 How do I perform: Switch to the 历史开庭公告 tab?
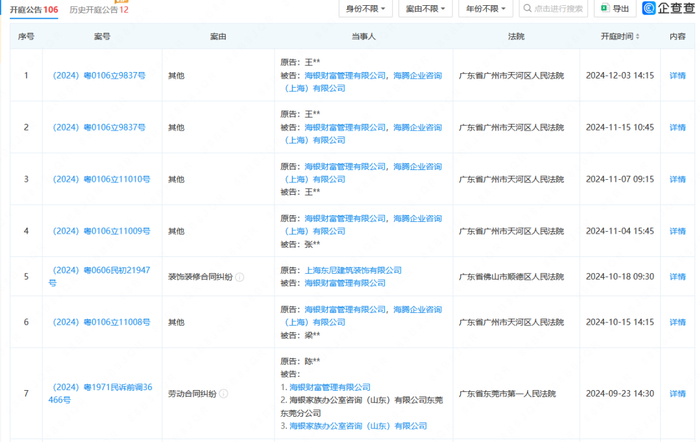coord(97,8)
